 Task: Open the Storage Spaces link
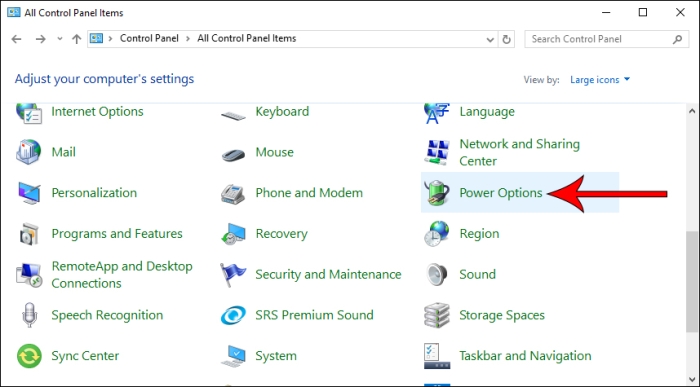[x=502, y=315]
